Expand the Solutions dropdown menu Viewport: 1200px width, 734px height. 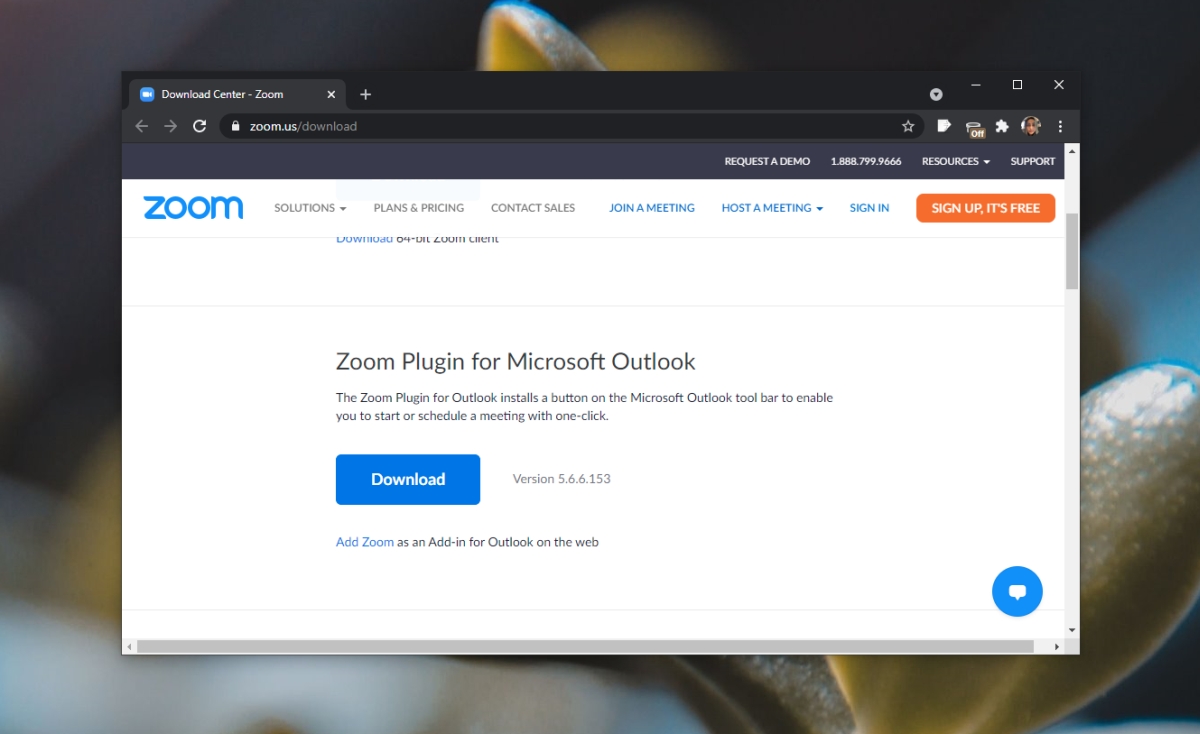point(310,208)
